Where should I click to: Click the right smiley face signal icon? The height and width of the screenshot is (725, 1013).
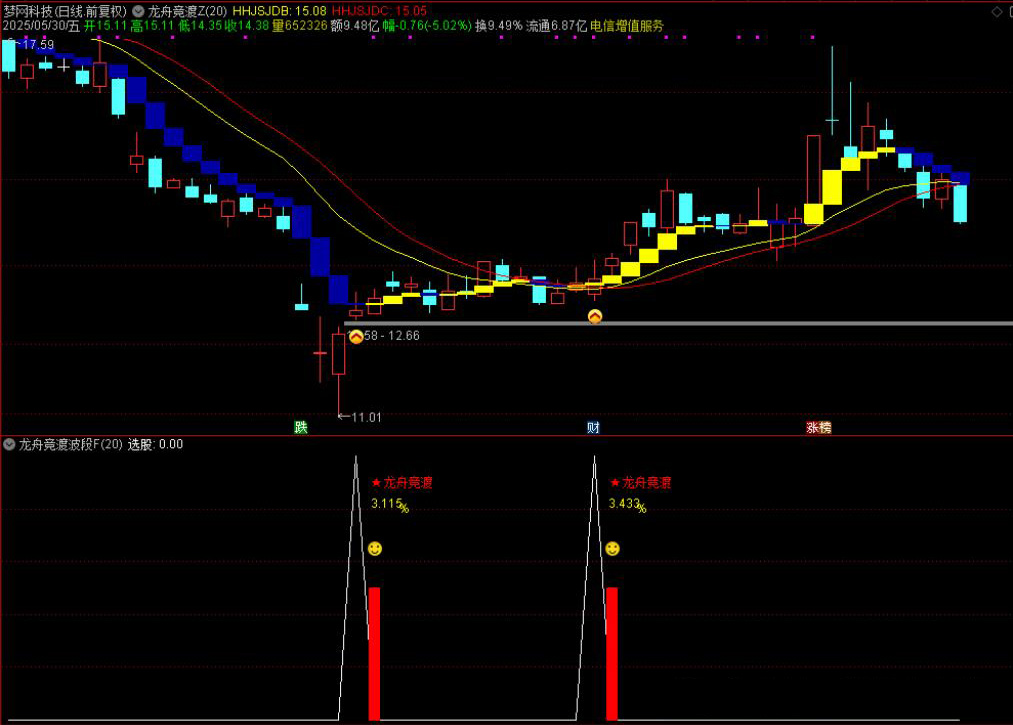[613, 549]
